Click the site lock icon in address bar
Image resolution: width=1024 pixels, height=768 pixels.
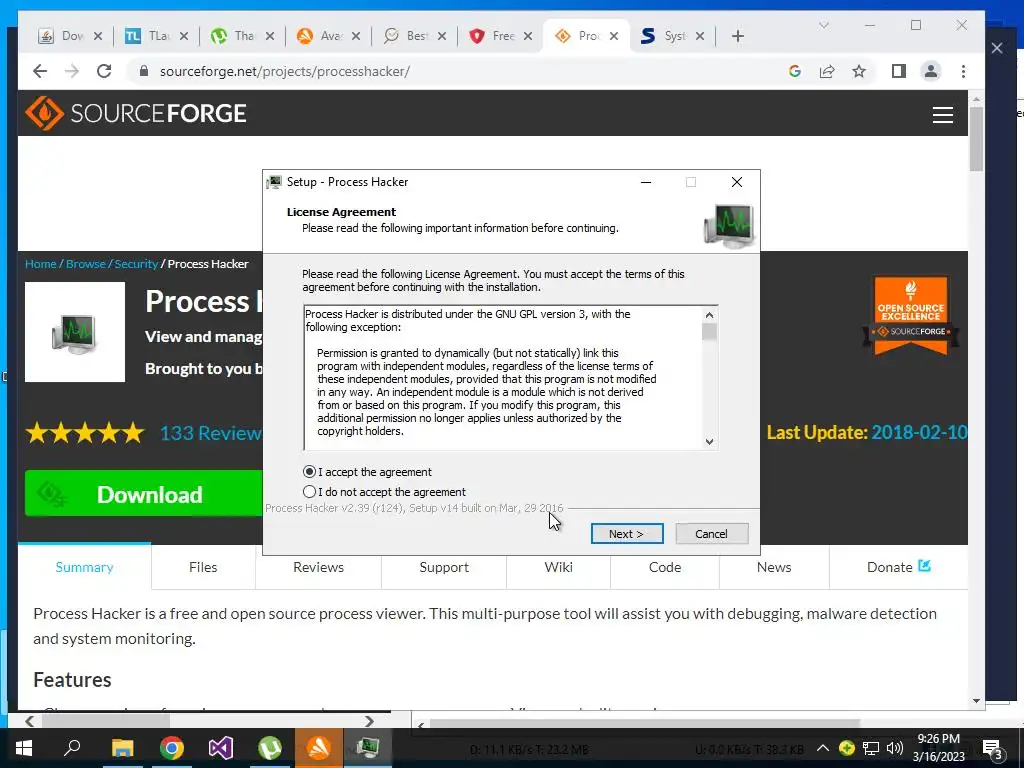[x=144, y=71]
